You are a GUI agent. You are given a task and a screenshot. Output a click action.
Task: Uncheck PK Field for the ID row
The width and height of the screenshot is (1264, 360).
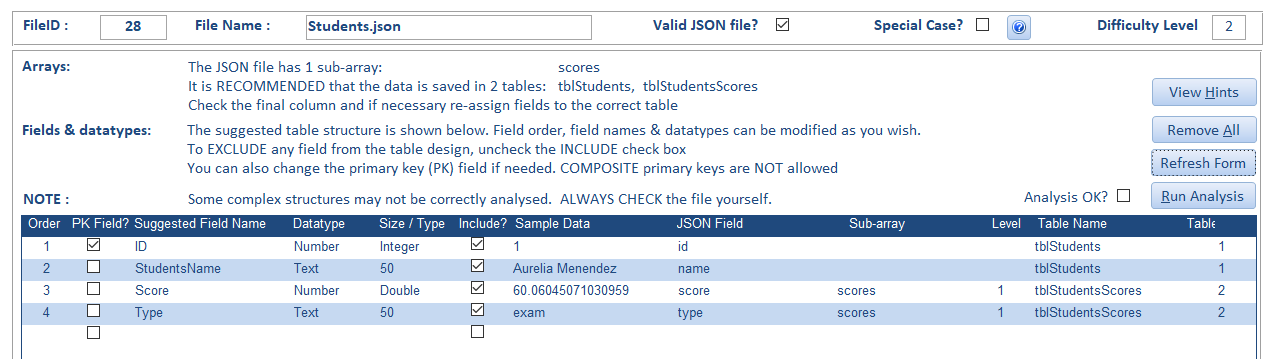[x=93, y=245]
